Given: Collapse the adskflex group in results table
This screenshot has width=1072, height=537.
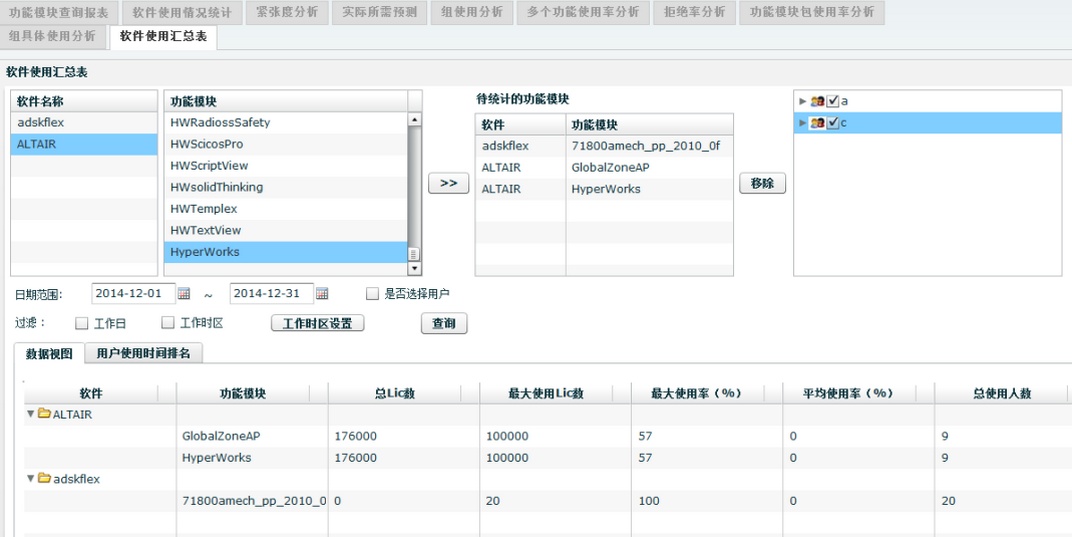Looking at the screenshot, I should (31, 479).
